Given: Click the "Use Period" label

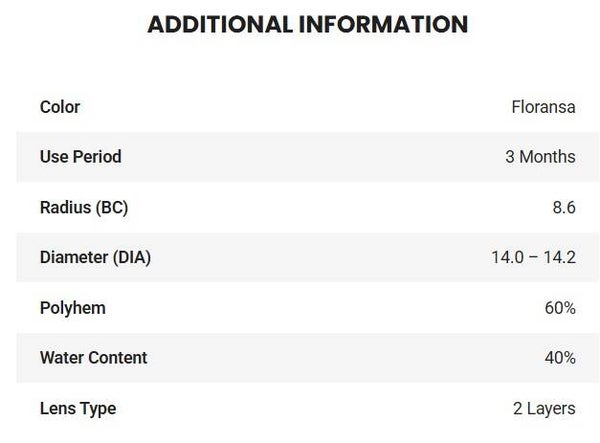Looking at the screenshot, I should (80, 157).
